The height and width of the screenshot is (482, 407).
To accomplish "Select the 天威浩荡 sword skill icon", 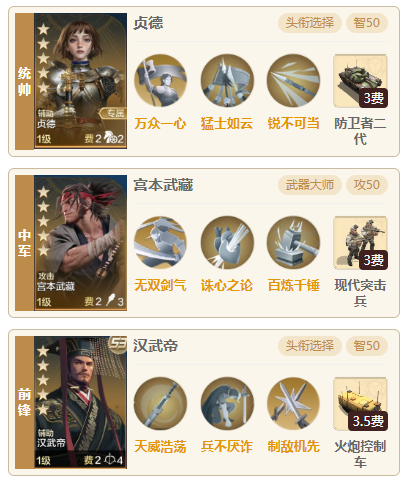I will (160, 404).
